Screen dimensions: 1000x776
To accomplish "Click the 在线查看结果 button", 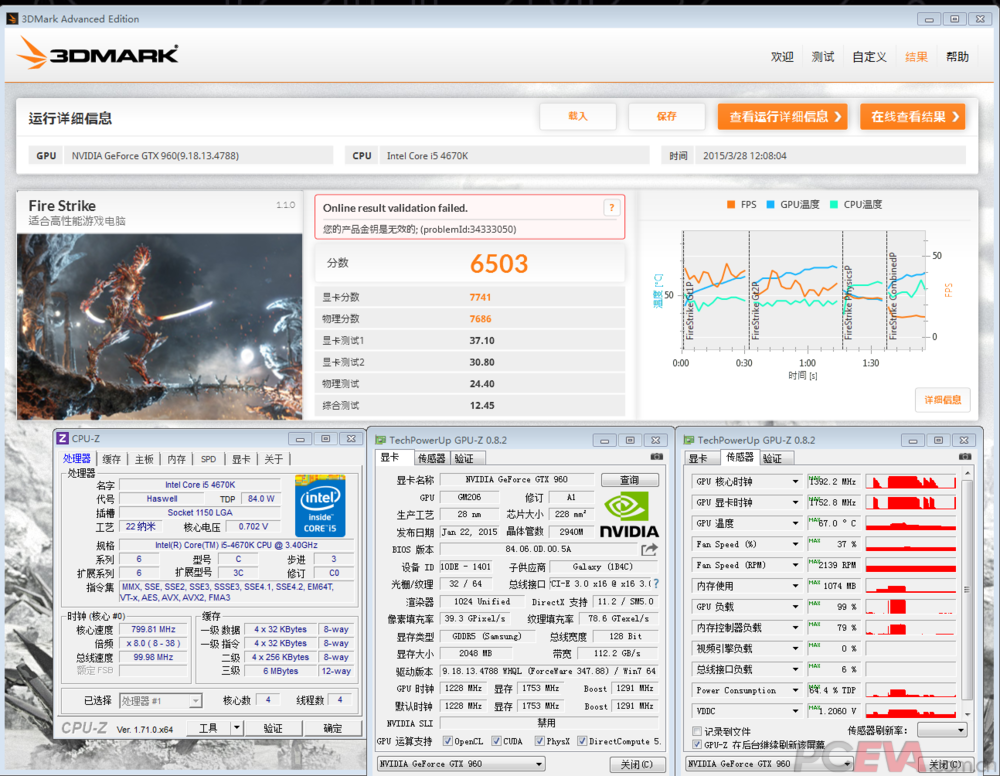I will [x=913, y=117].
